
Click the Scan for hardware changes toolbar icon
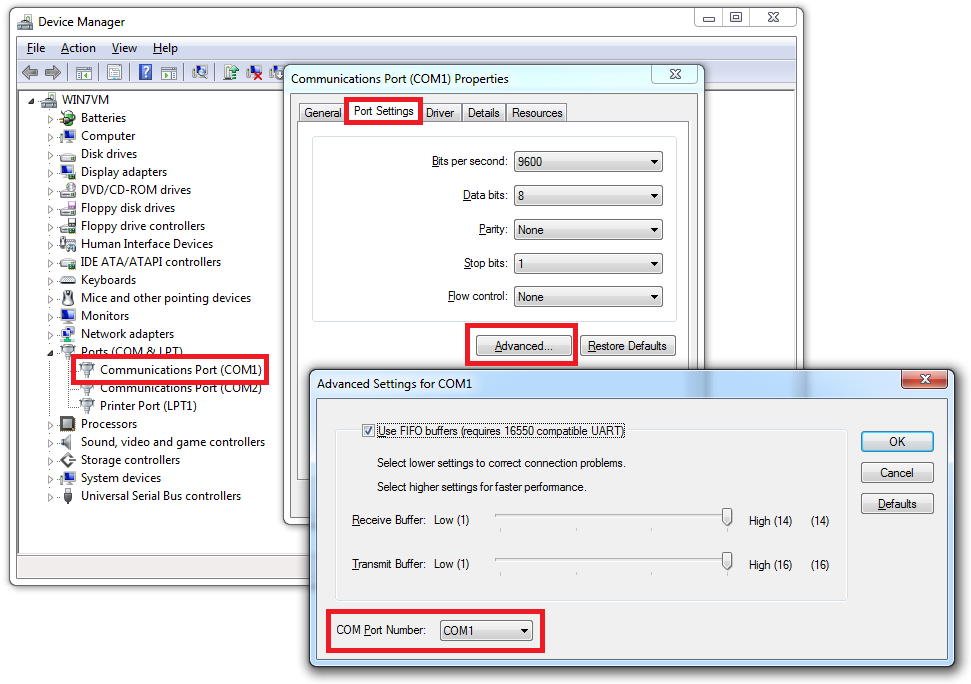200,72
